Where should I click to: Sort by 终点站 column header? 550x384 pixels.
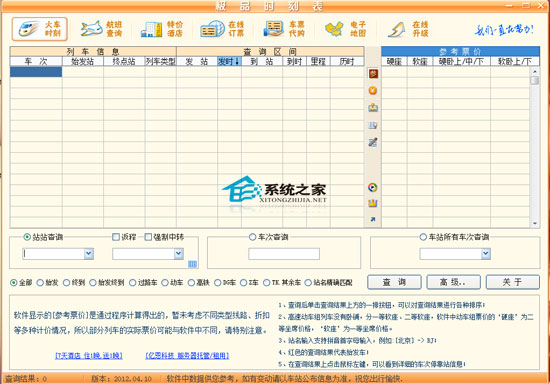124,61
